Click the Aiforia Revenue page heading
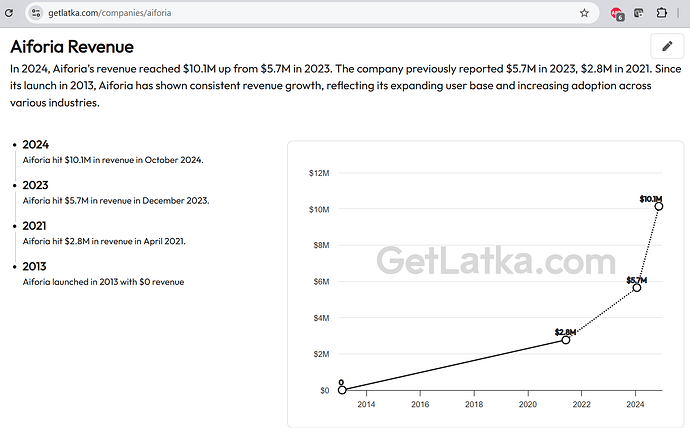 71,47
